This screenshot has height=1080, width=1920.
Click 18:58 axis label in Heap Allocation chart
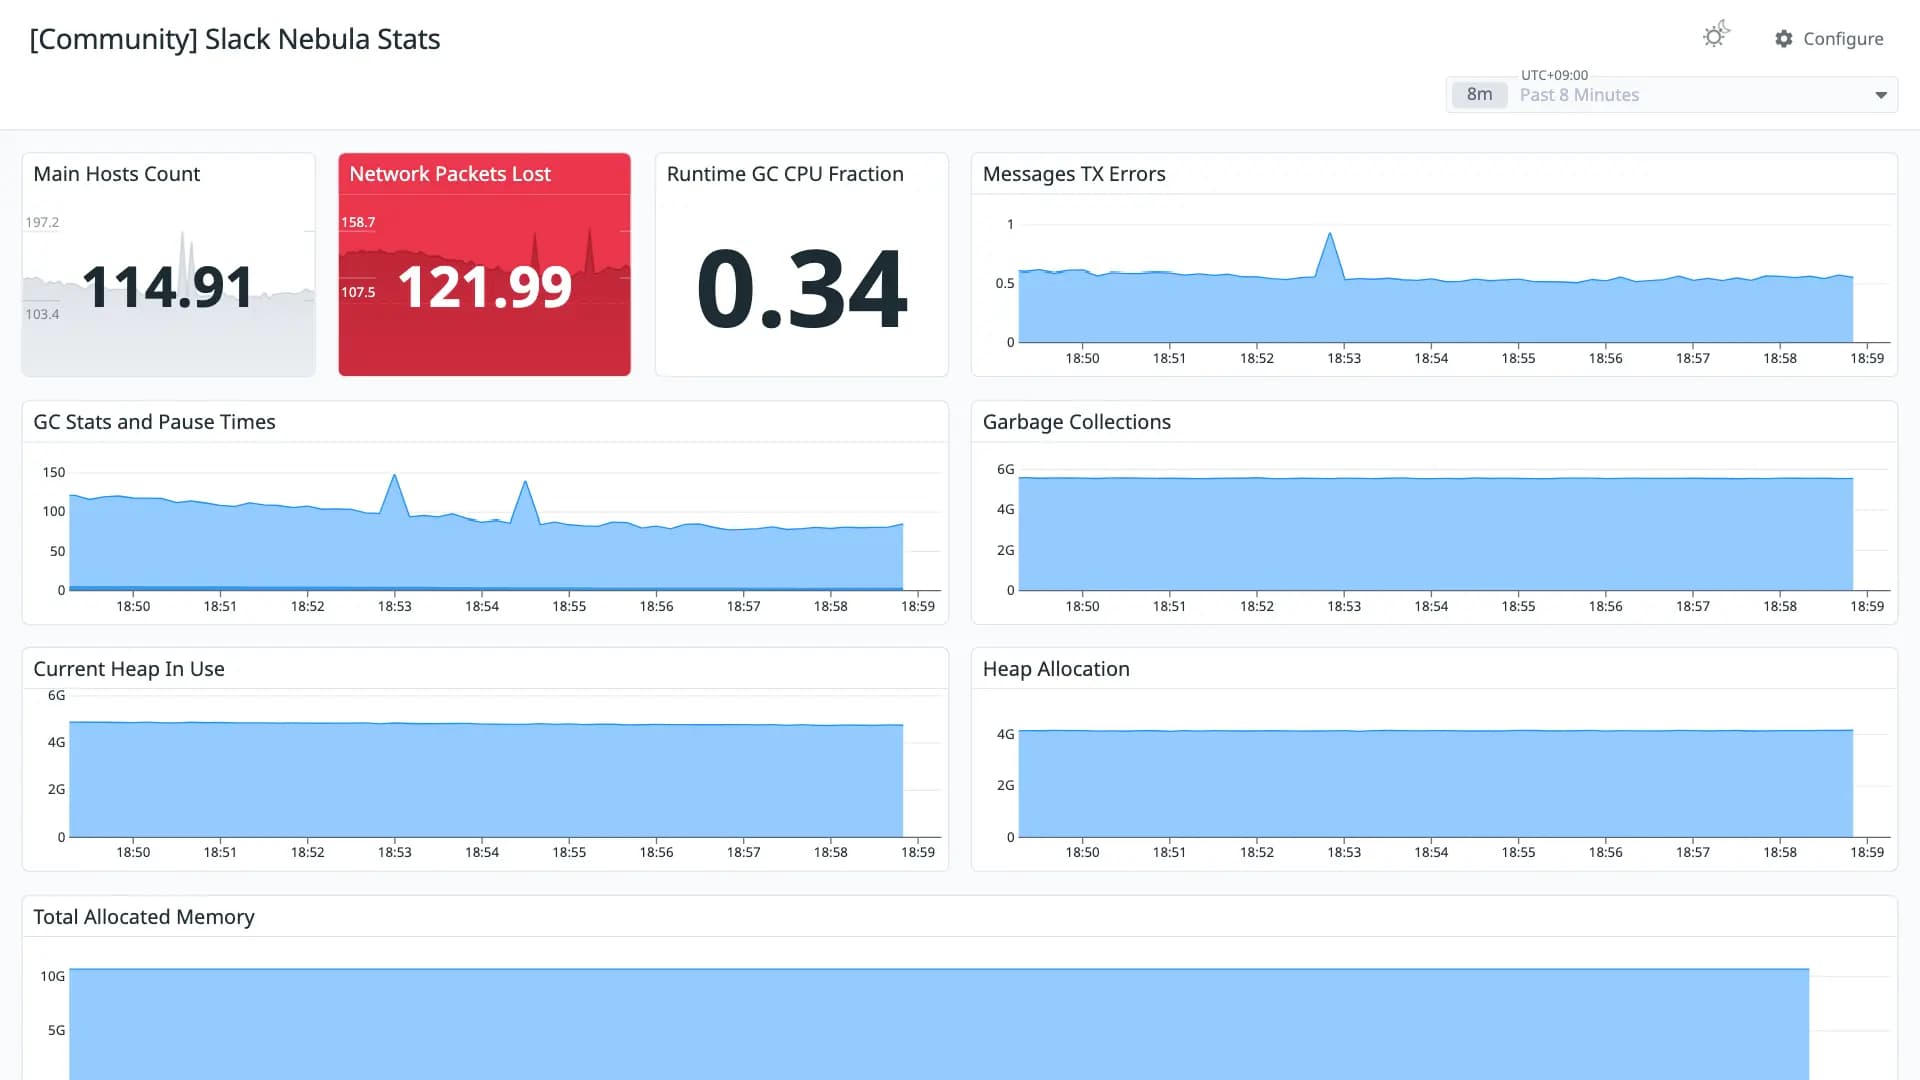point(1780,852)
